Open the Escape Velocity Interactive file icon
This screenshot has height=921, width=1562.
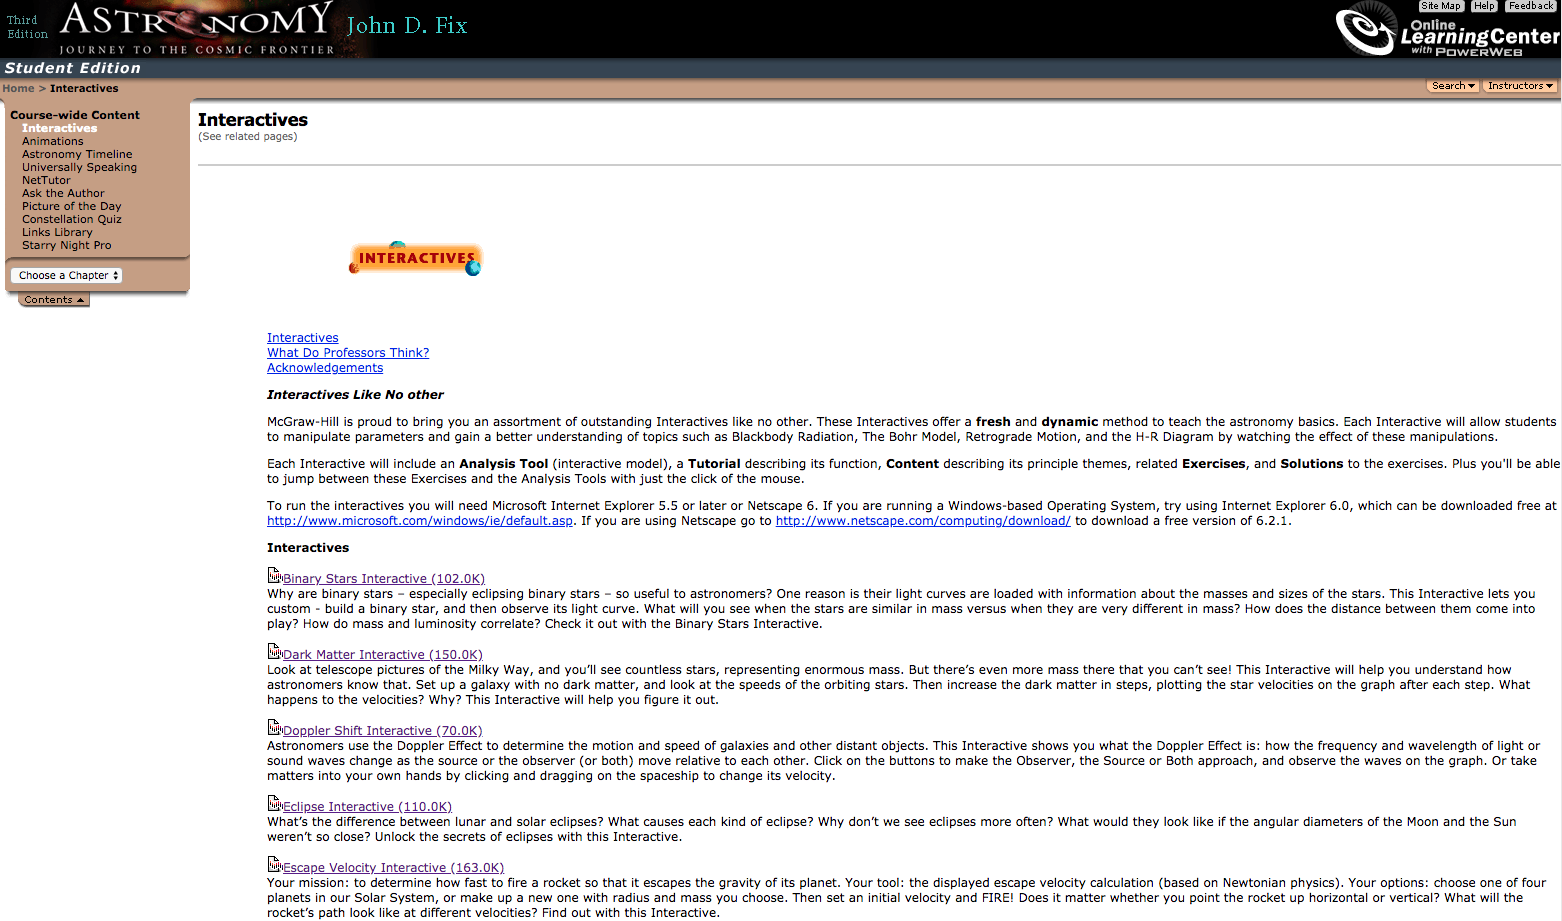point(274,864)
